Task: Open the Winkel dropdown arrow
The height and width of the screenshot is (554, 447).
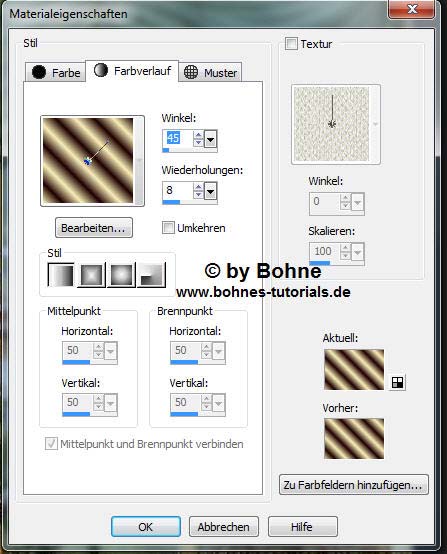Action: pos(210,139)
